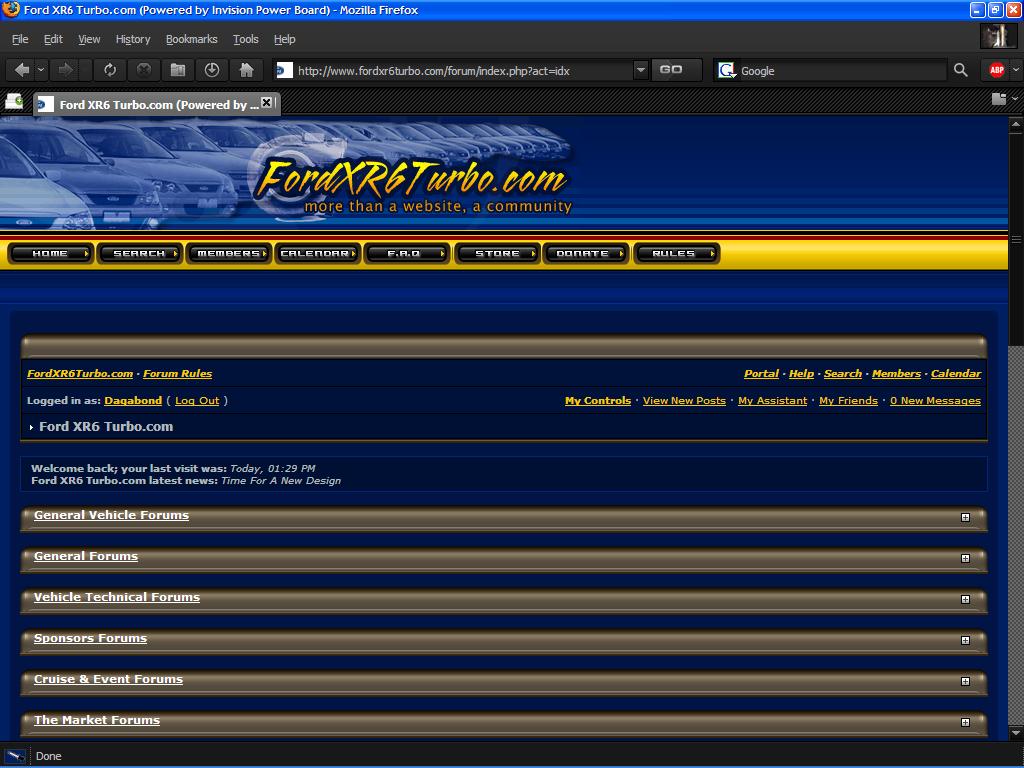The height and width of the screenshot is (768, 1024).
Task: Click the page scrollbar down arrow
Action: (x=1016, y=733)
